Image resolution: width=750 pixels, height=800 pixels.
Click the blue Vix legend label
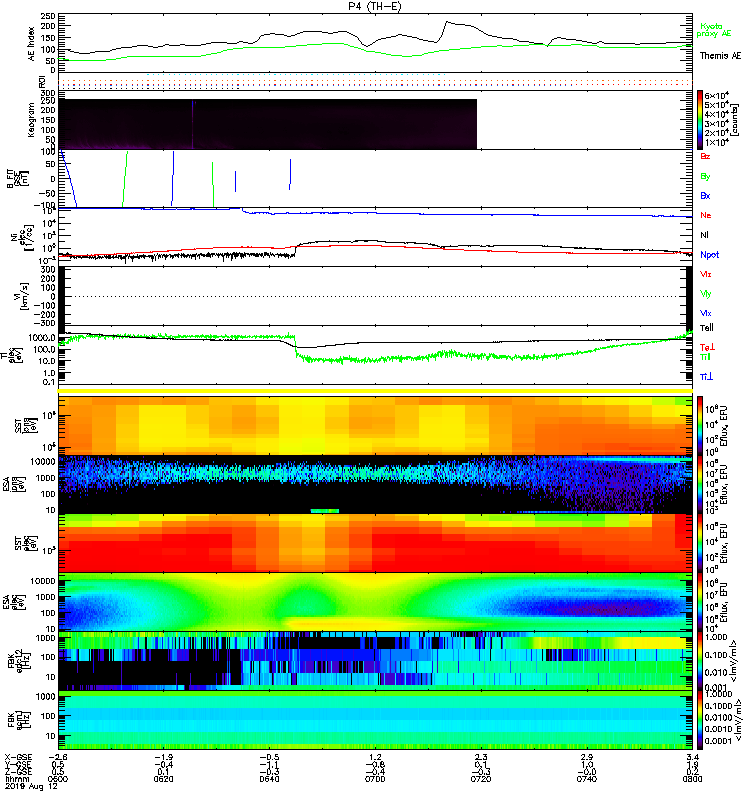[x=706, y=313]
